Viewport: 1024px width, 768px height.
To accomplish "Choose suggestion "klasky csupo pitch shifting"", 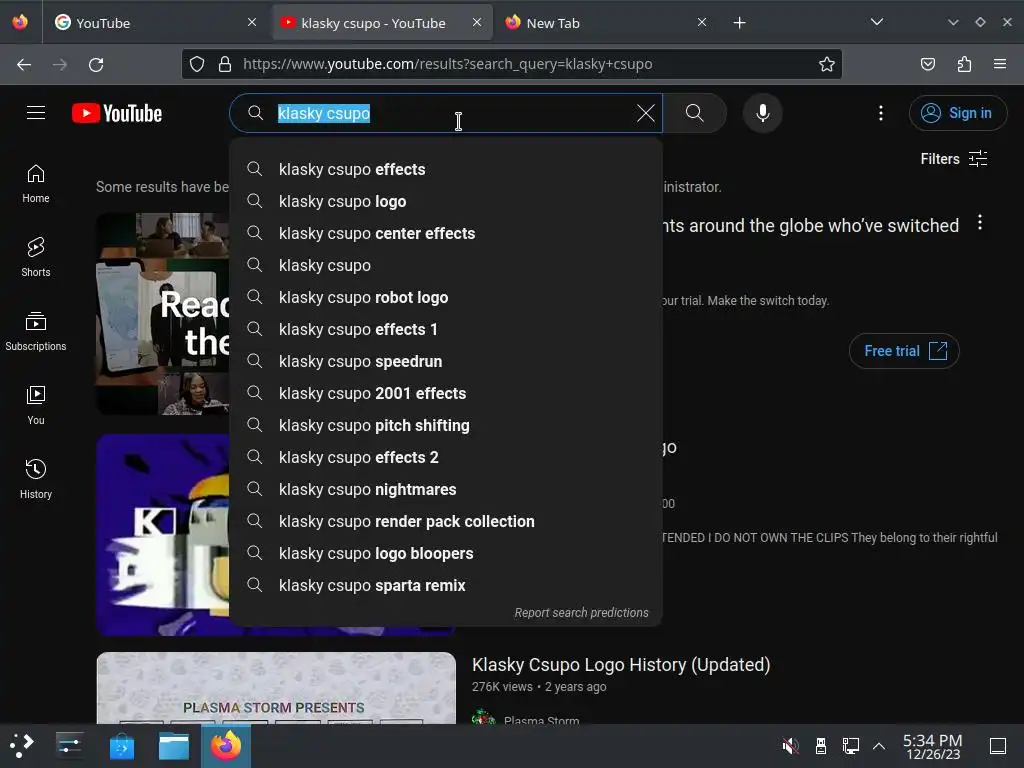I will (x=446, y=425).
